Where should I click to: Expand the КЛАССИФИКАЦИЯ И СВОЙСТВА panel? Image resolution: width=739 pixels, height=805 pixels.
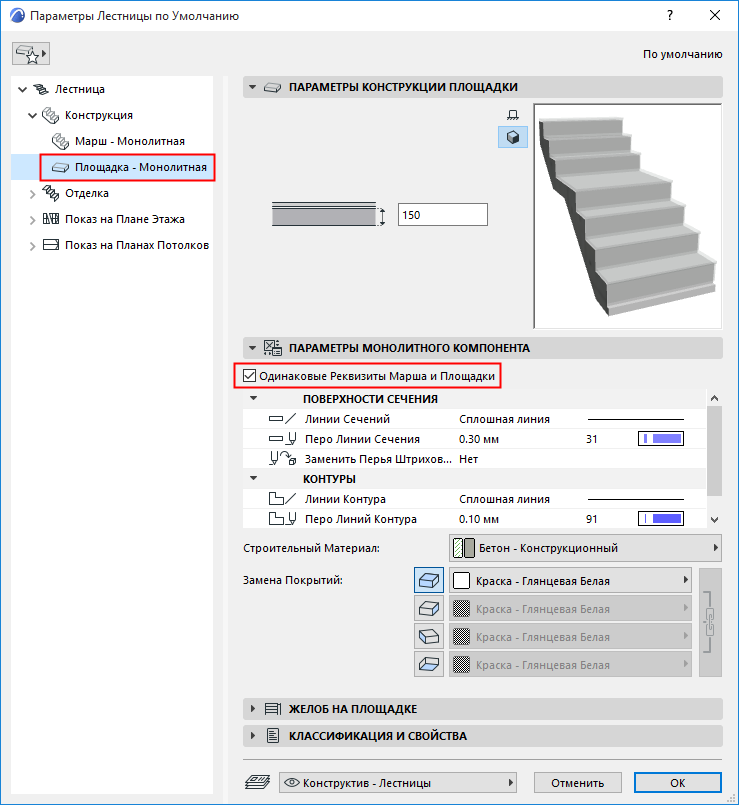pos(252,736)
